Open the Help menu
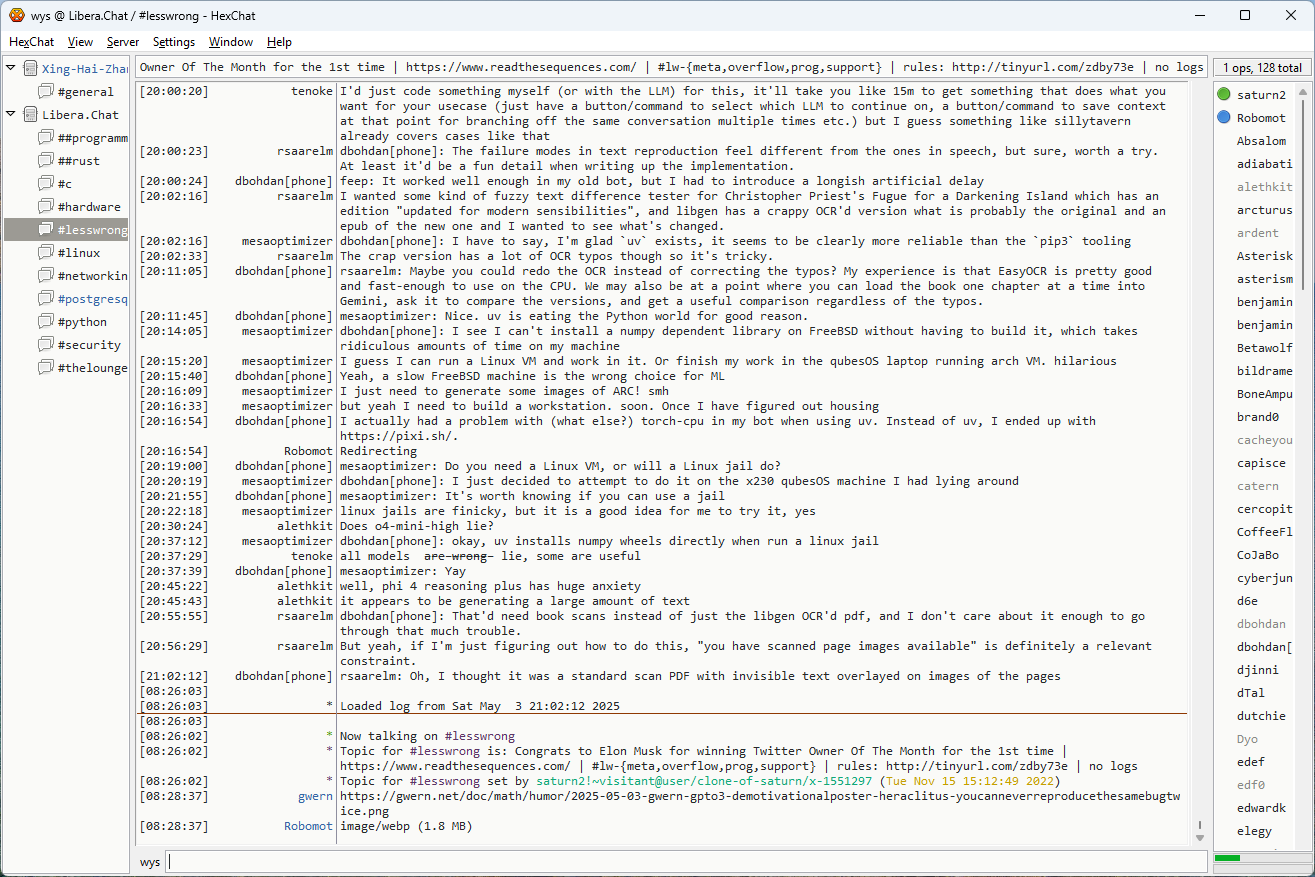1315x877 pixels. click(x=279, y=42)
